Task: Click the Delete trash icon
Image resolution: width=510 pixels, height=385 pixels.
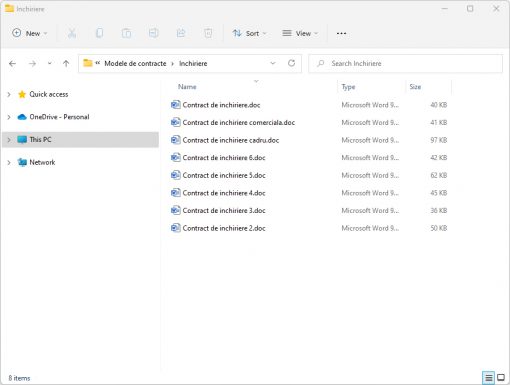Action: coord(208,33)
